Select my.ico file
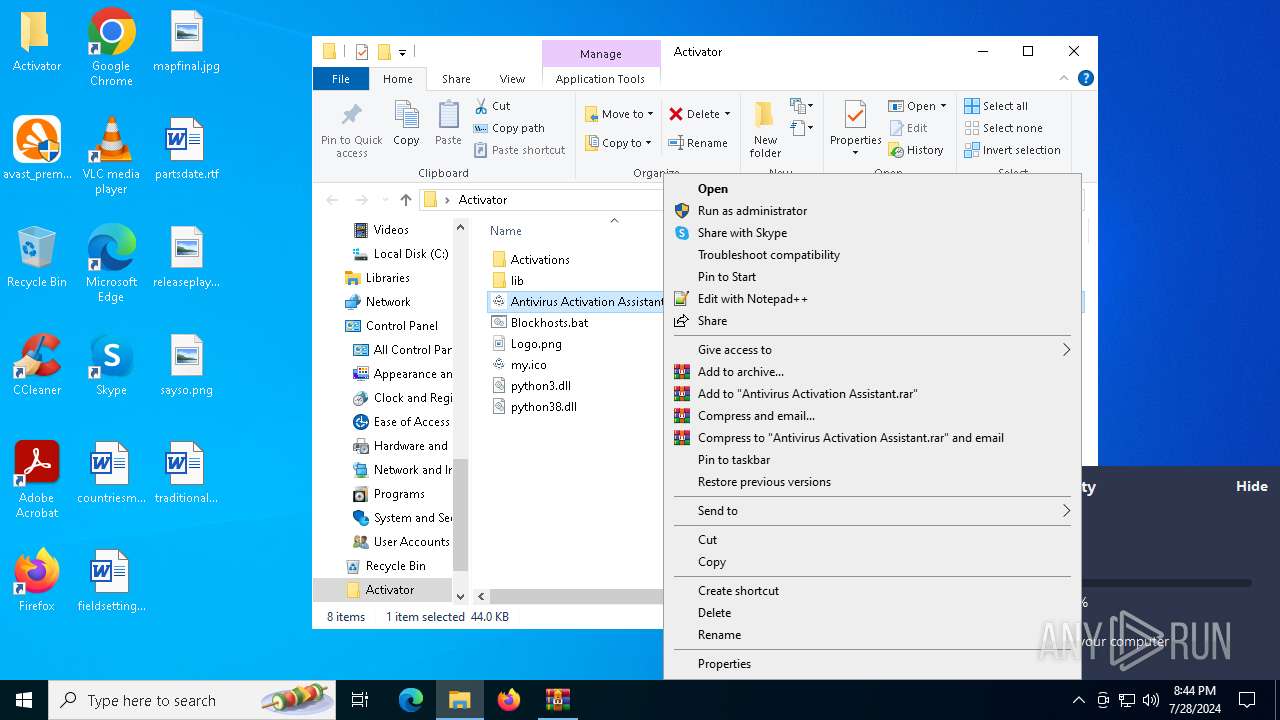This screenshot has width=1280, height=720. click(528, 365)
